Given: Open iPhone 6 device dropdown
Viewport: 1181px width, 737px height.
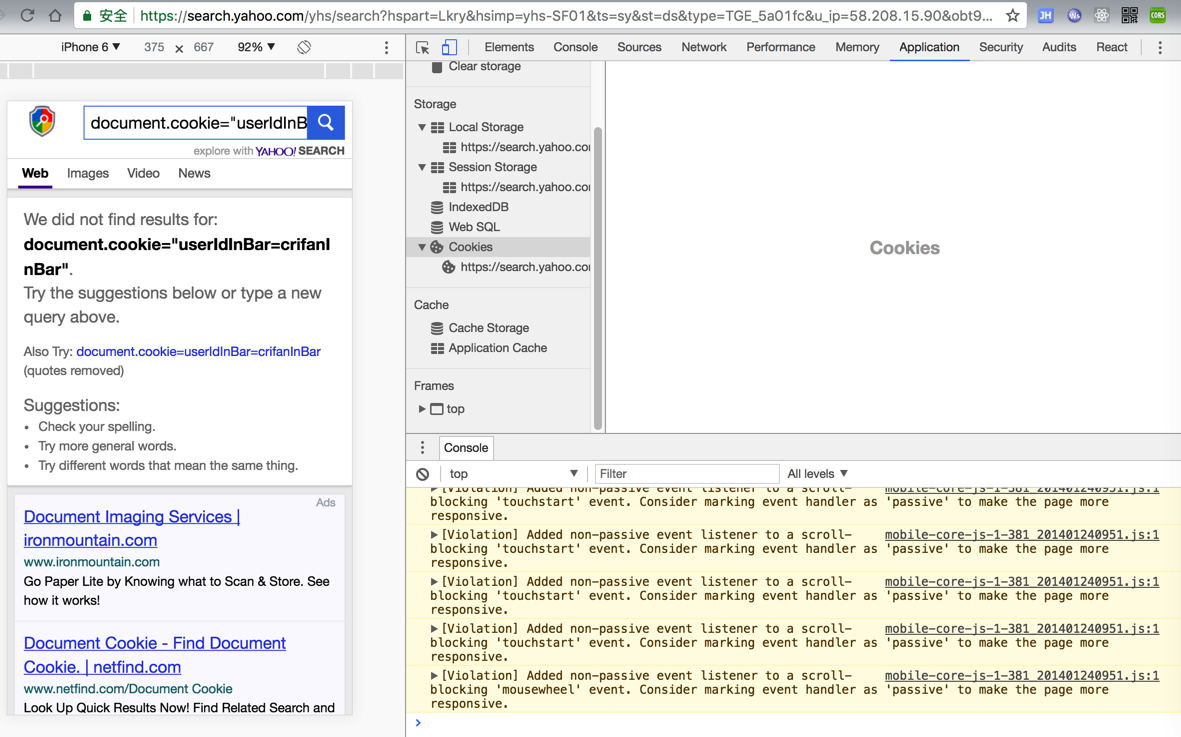Looking at the screenshot, I should pos(90,47).
